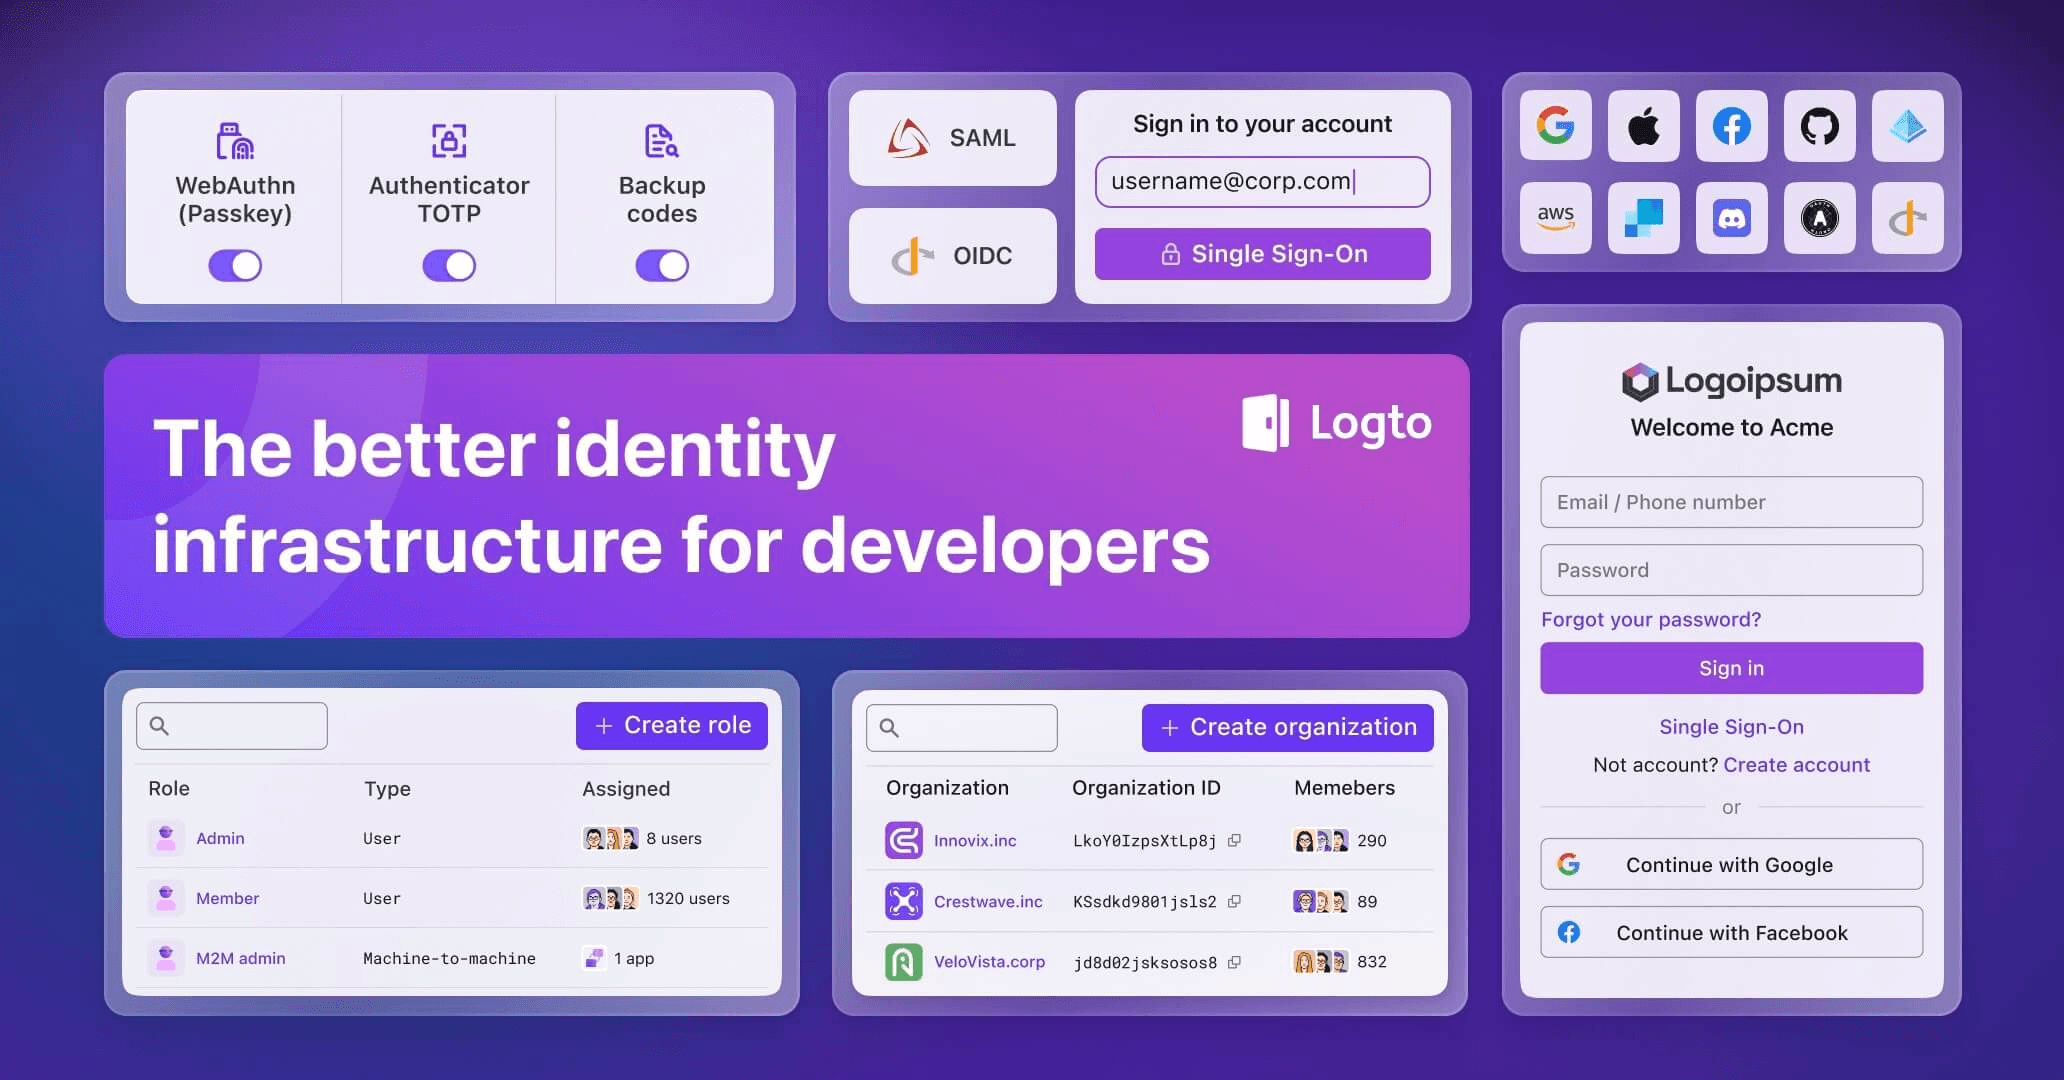Screen dimensions: 2064x1080
Task: Click the Single Sign-On link under Sign in
Action: [1732, 727]
